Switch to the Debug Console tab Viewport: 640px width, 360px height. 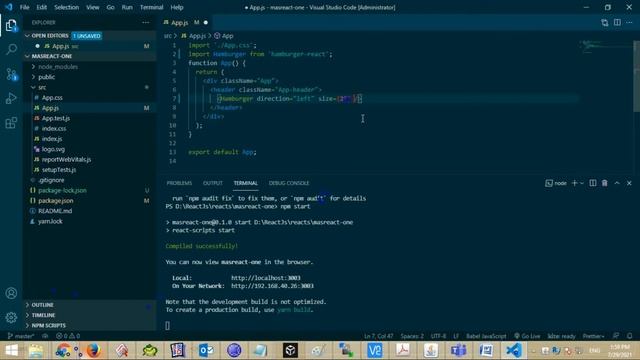click(289, 183)
